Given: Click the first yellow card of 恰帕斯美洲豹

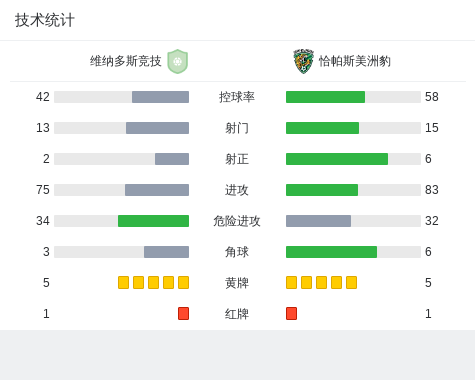Looking at the screenshot, I should [x=291, y=283].
